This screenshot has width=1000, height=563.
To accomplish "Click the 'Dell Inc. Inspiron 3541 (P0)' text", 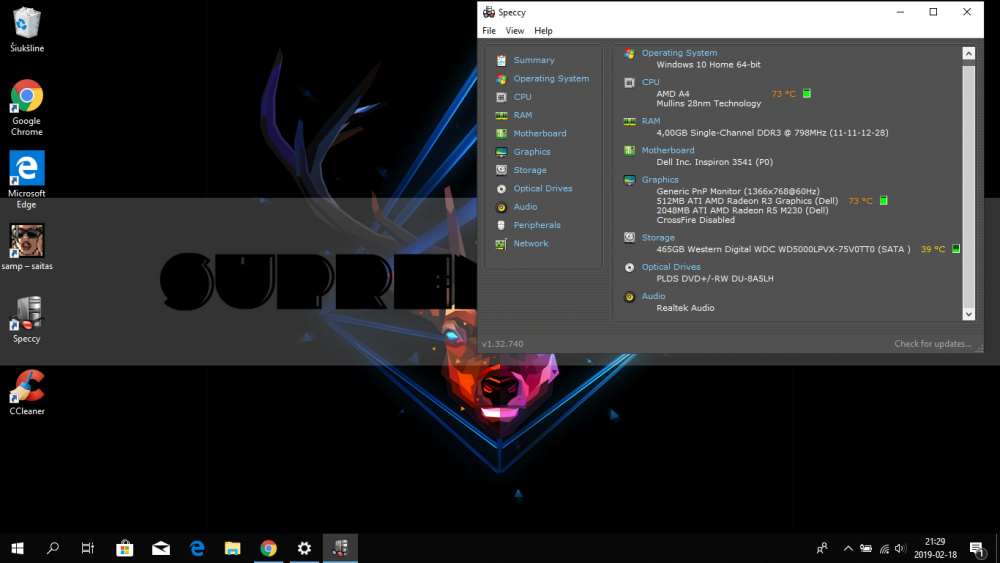I will 714,162.
